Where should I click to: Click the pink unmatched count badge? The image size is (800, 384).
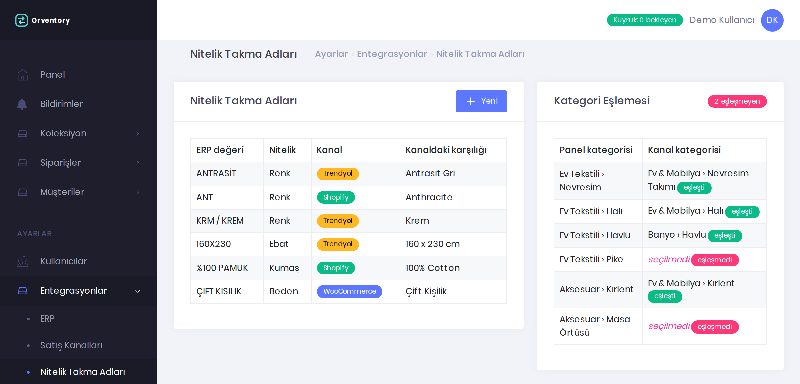pyautogui.click(x=737, y=101)
